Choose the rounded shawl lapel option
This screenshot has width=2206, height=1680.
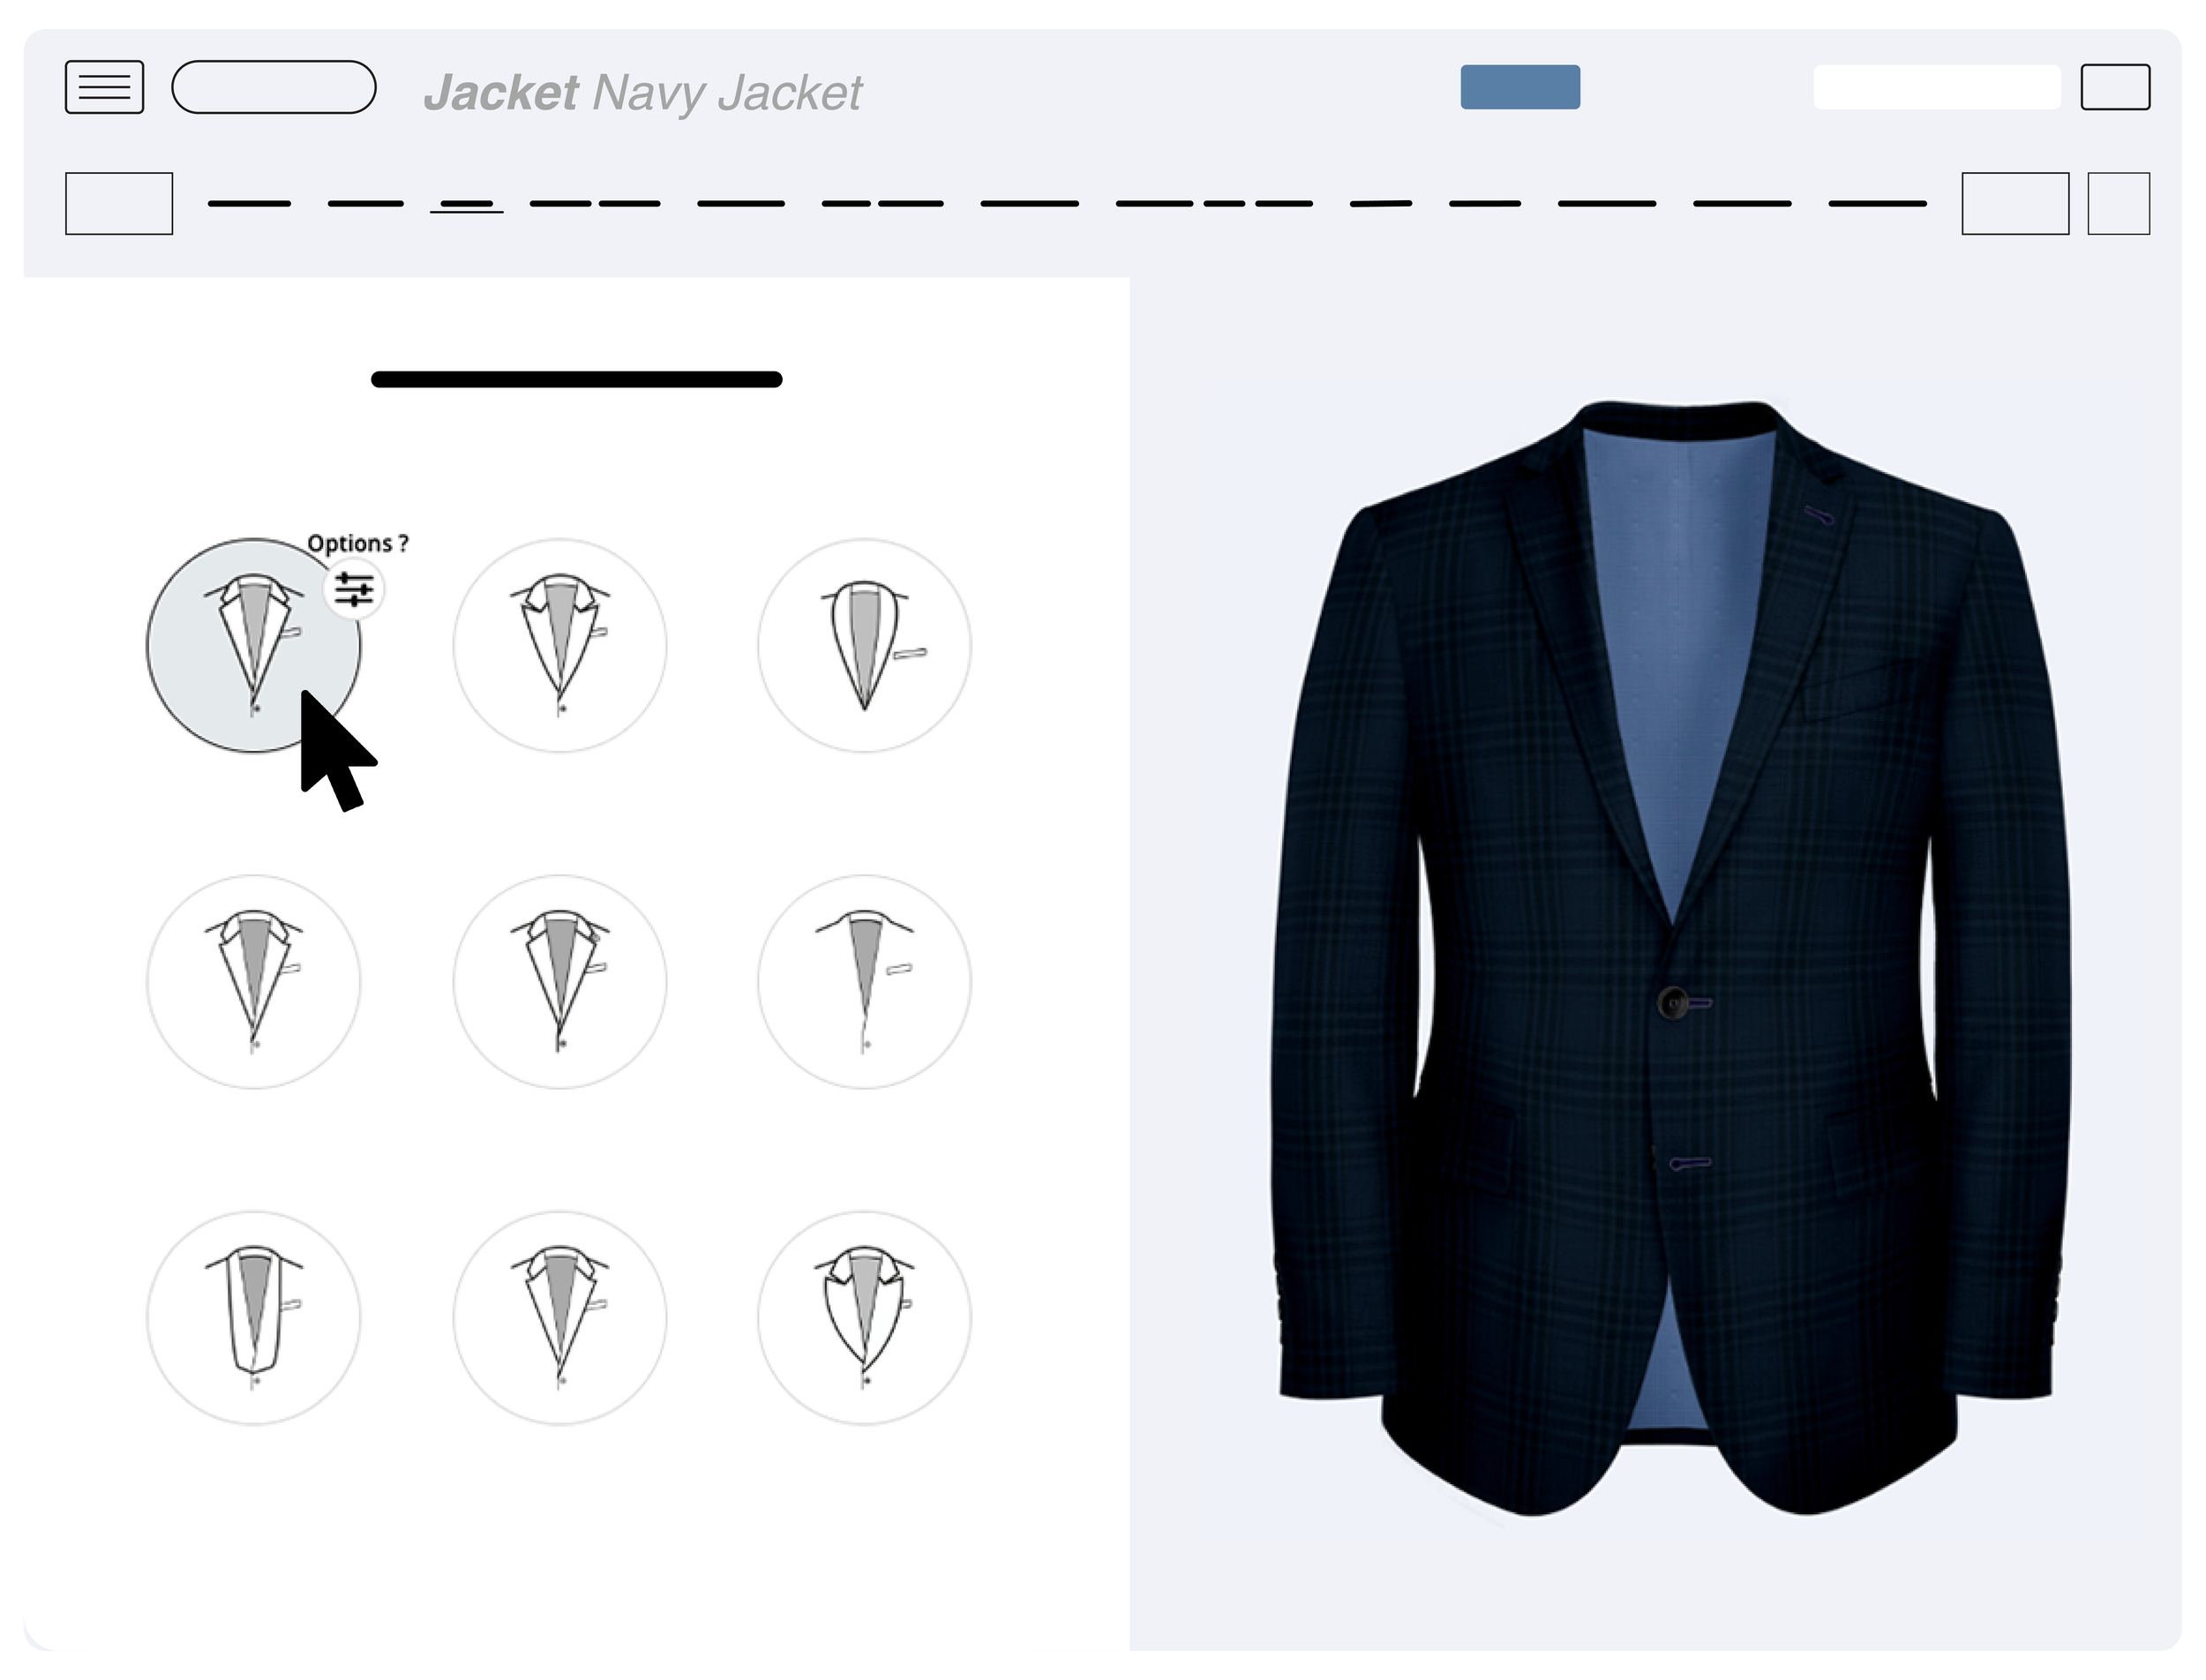[x=864, y=645]
